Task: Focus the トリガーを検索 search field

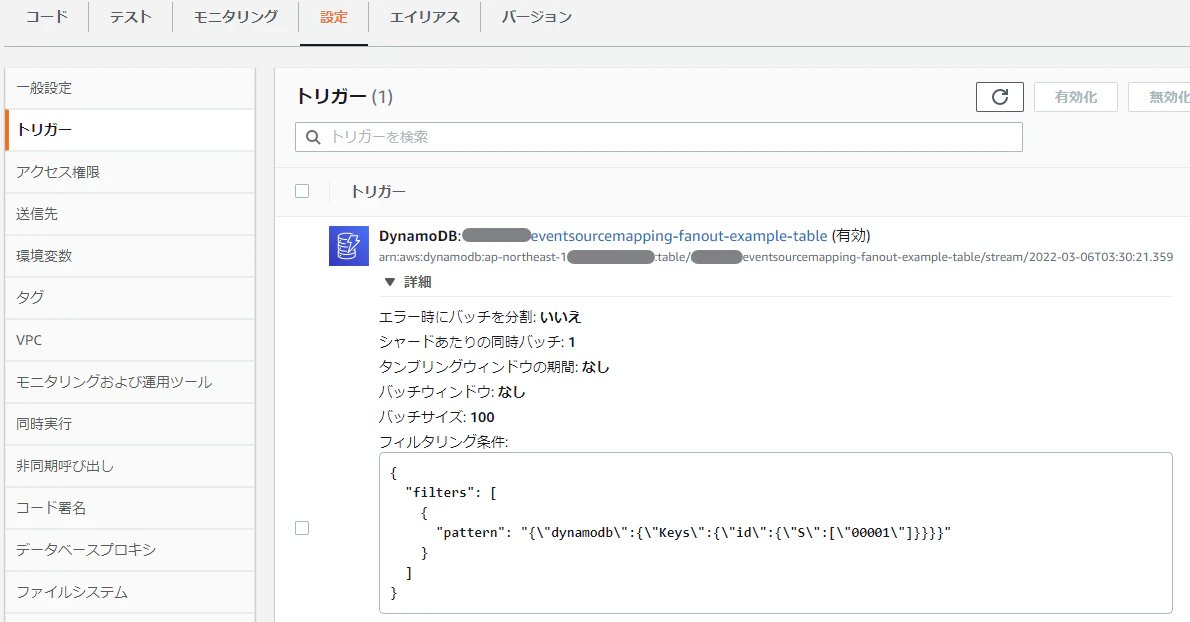Action: click(x=659, y=137)
